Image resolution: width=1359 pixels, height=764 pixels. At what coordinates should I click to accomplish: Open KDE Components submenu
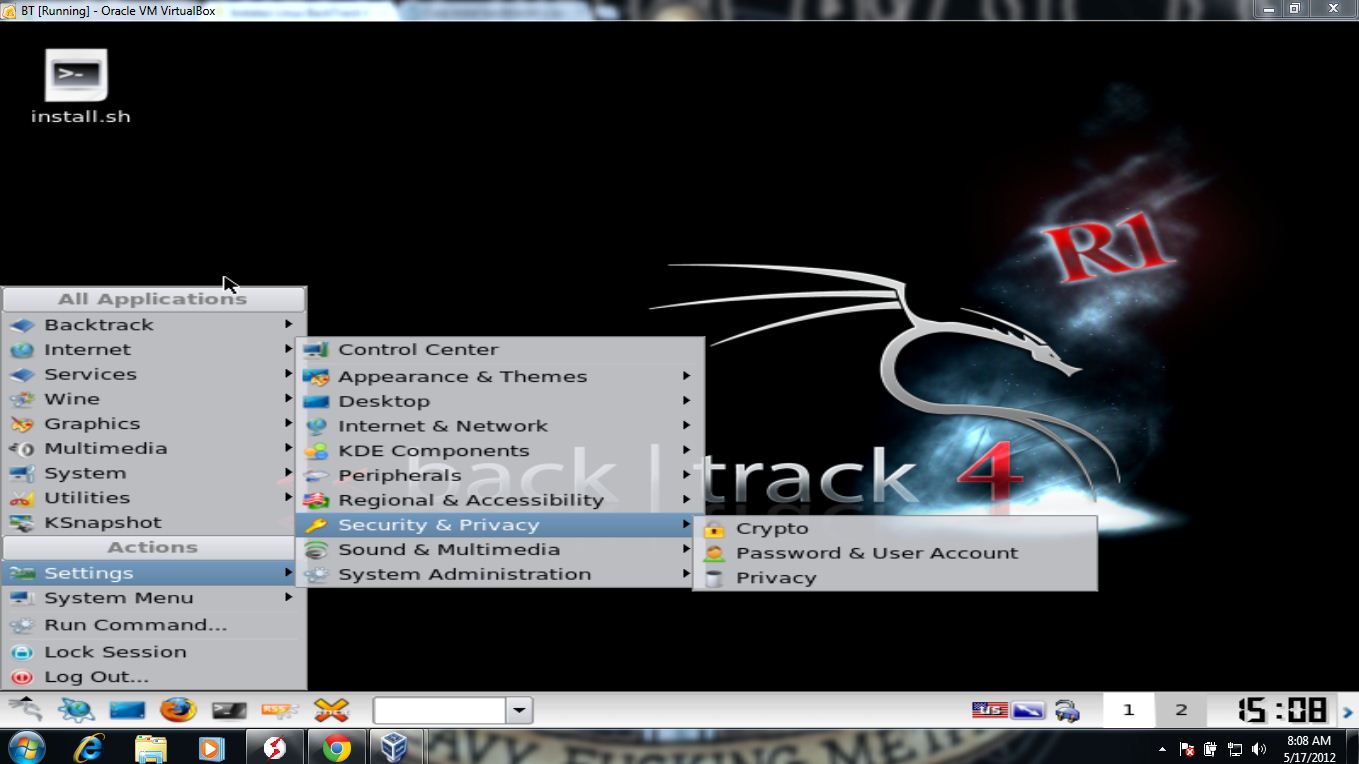pyautogui.click(x=500, y=450)
